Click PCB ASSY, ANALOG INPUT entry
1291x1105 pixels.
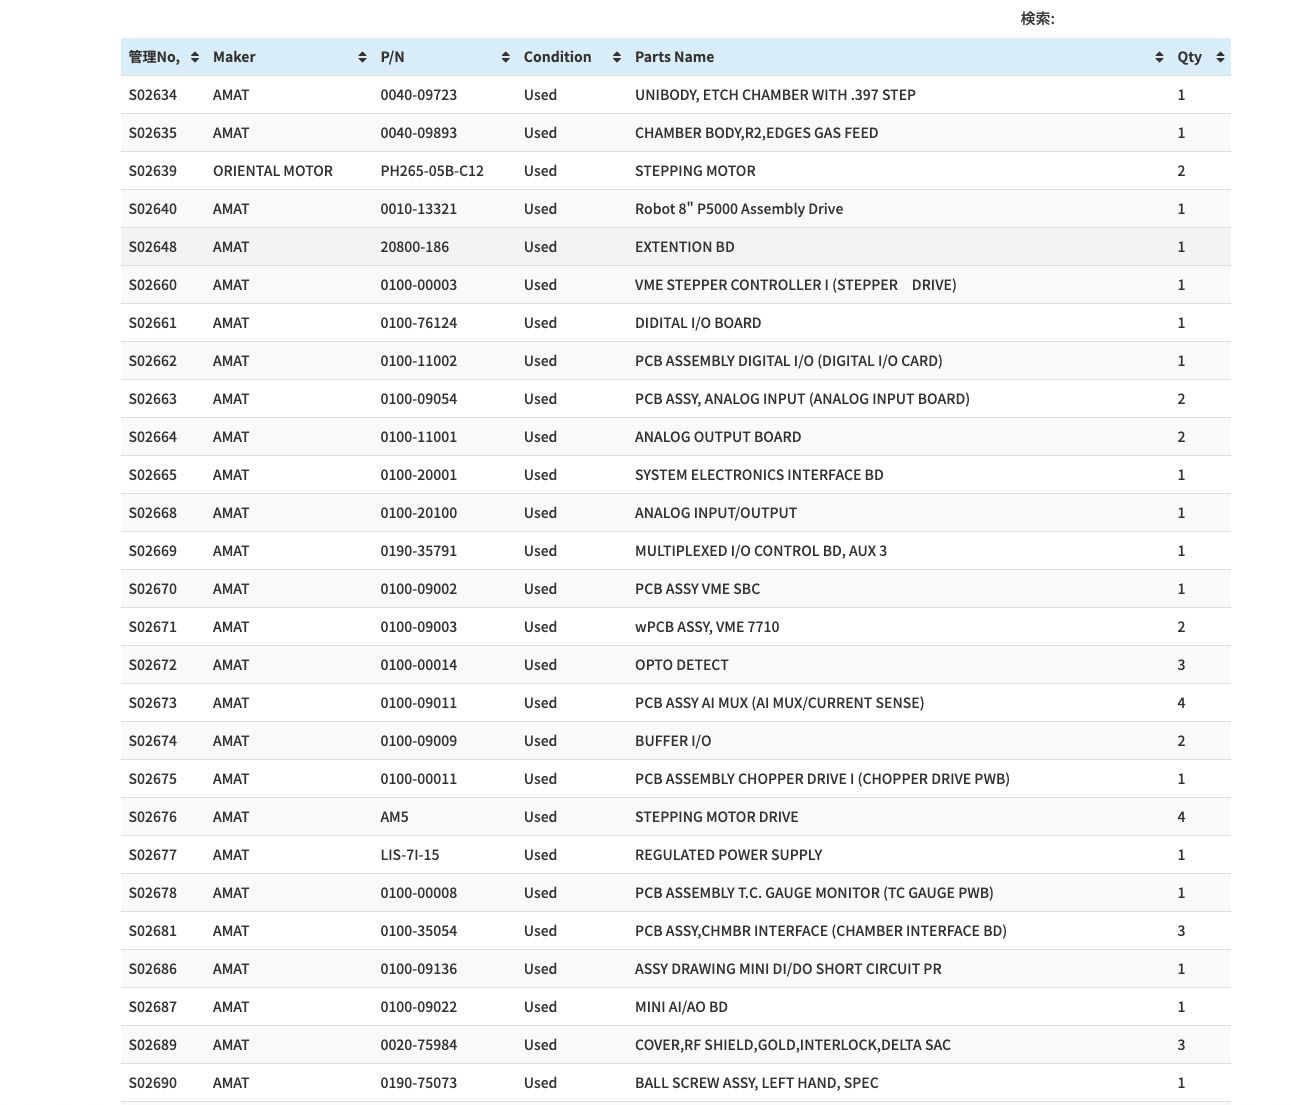[802, 399]
